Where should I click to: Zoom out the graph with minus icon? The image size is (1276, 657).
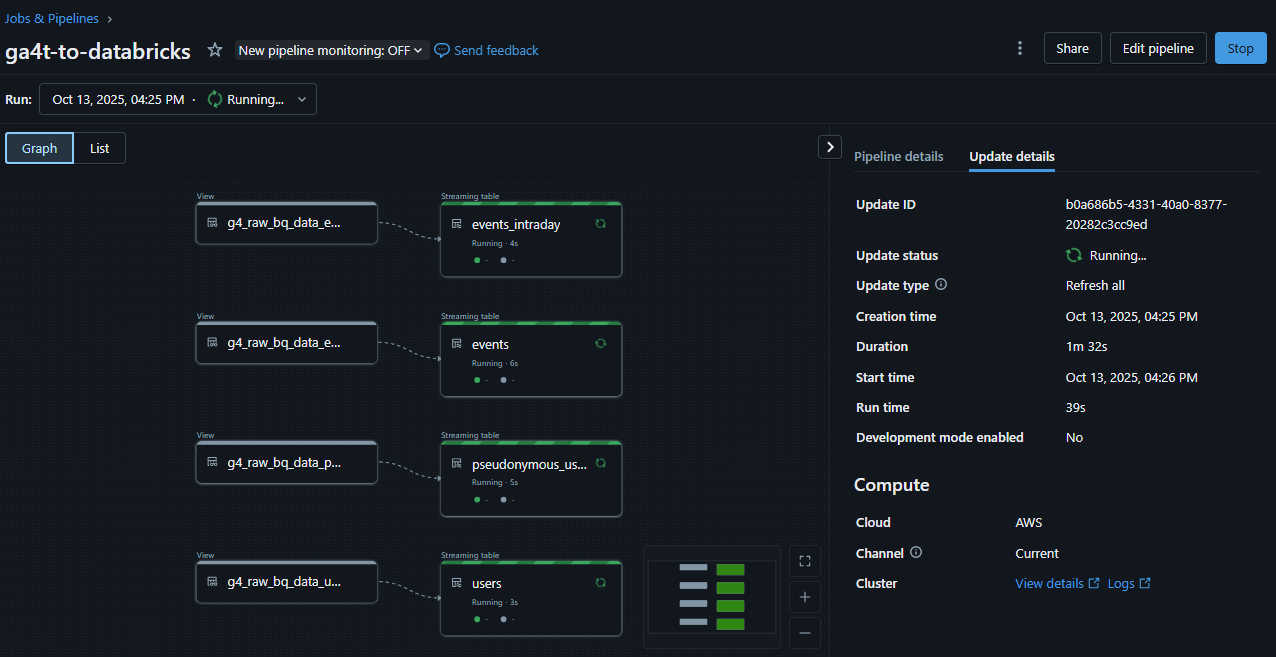coord(805,633)
